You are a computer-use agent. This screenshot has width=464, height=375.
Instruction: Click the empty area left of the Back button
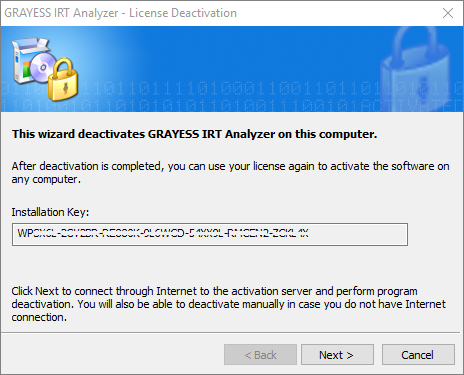[x=113, y=355]
